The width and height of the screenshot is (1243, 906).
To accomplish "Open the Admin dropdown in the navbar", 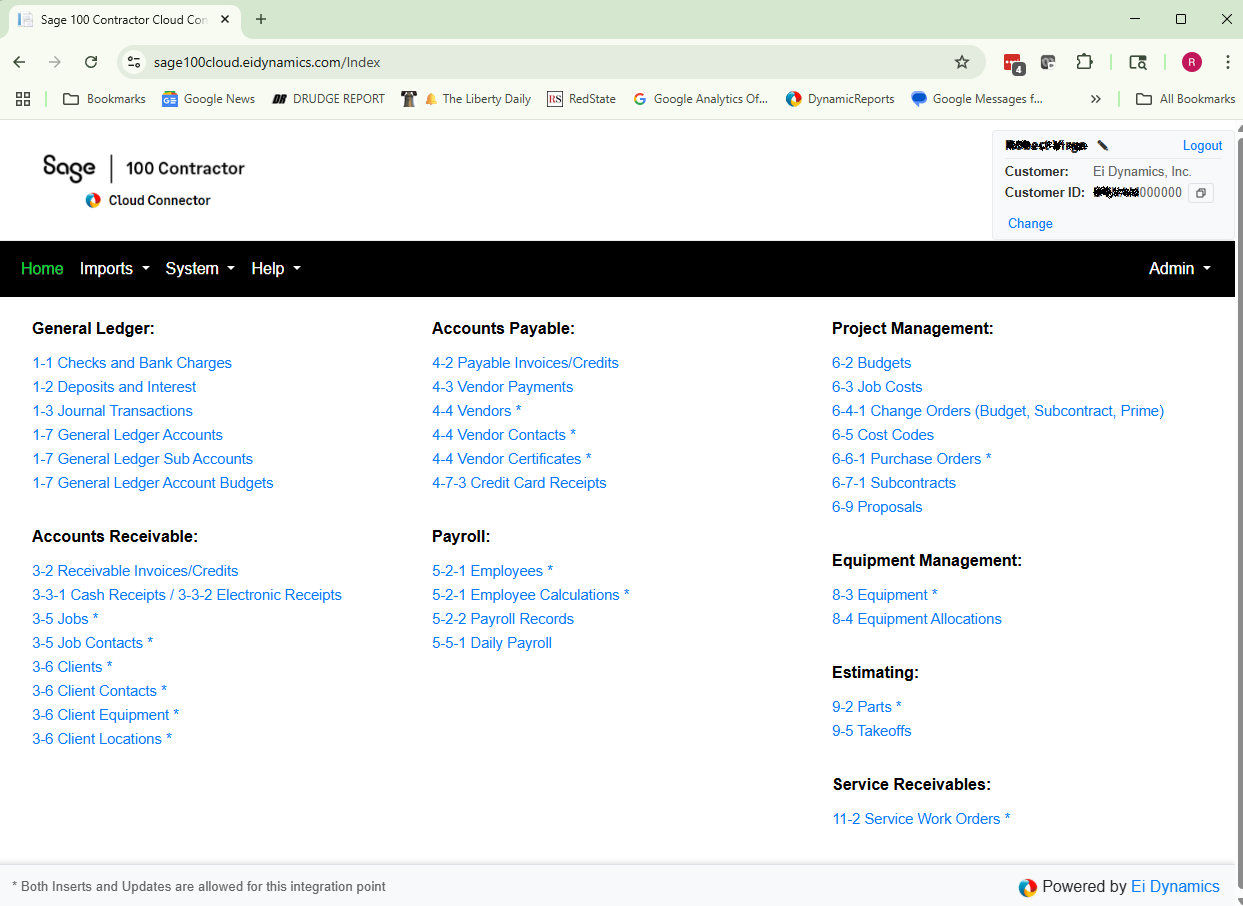I will point(1179,269).
